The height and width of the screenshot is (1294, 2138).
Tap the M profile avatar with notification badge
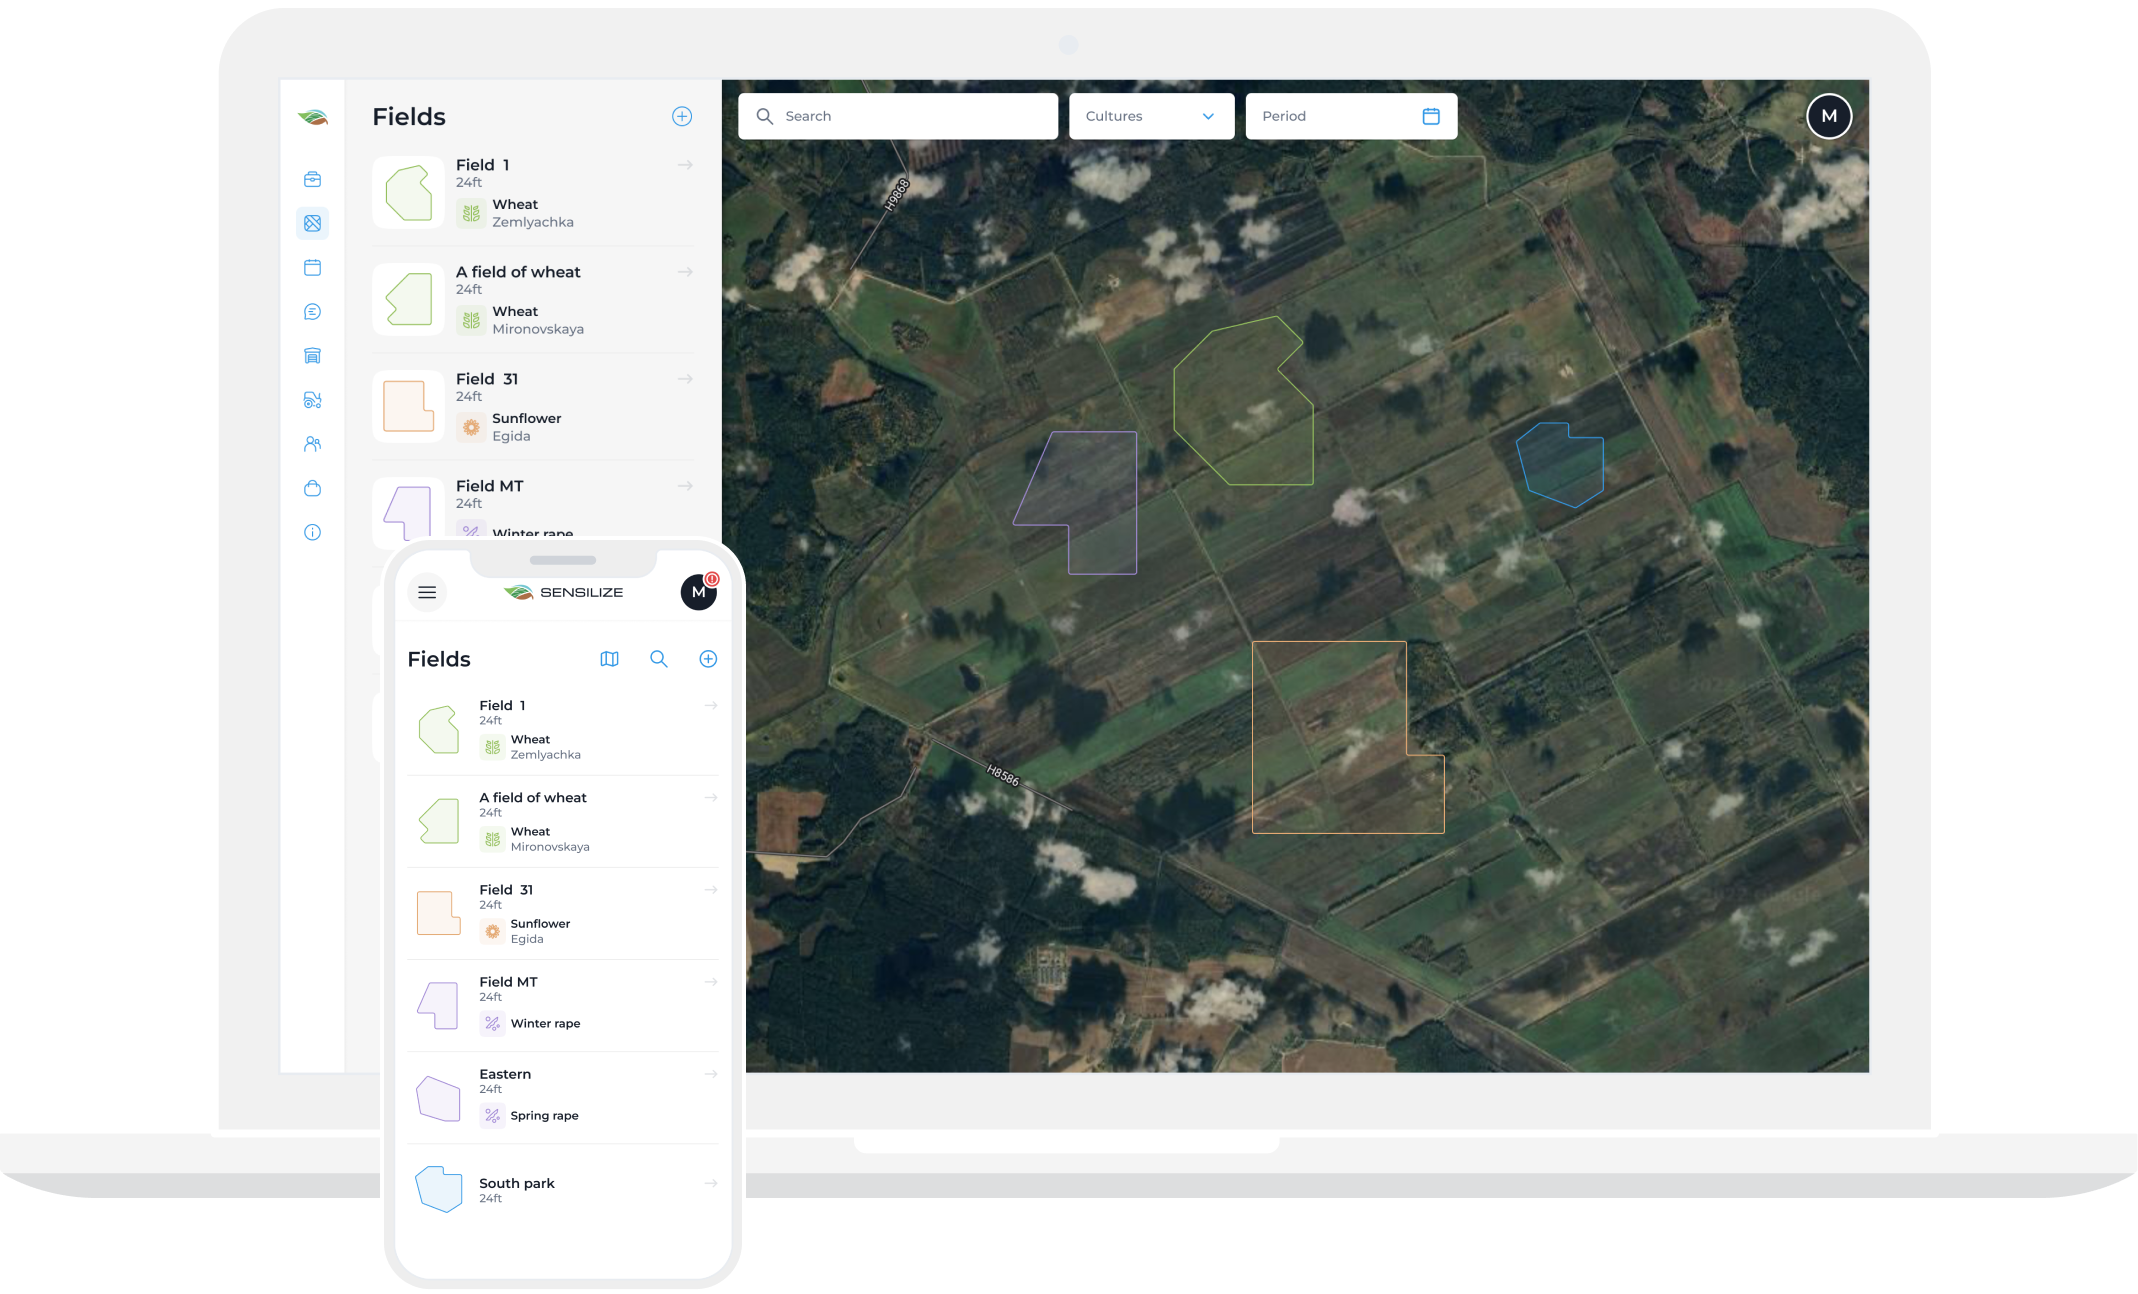click(x=698, y=592)
